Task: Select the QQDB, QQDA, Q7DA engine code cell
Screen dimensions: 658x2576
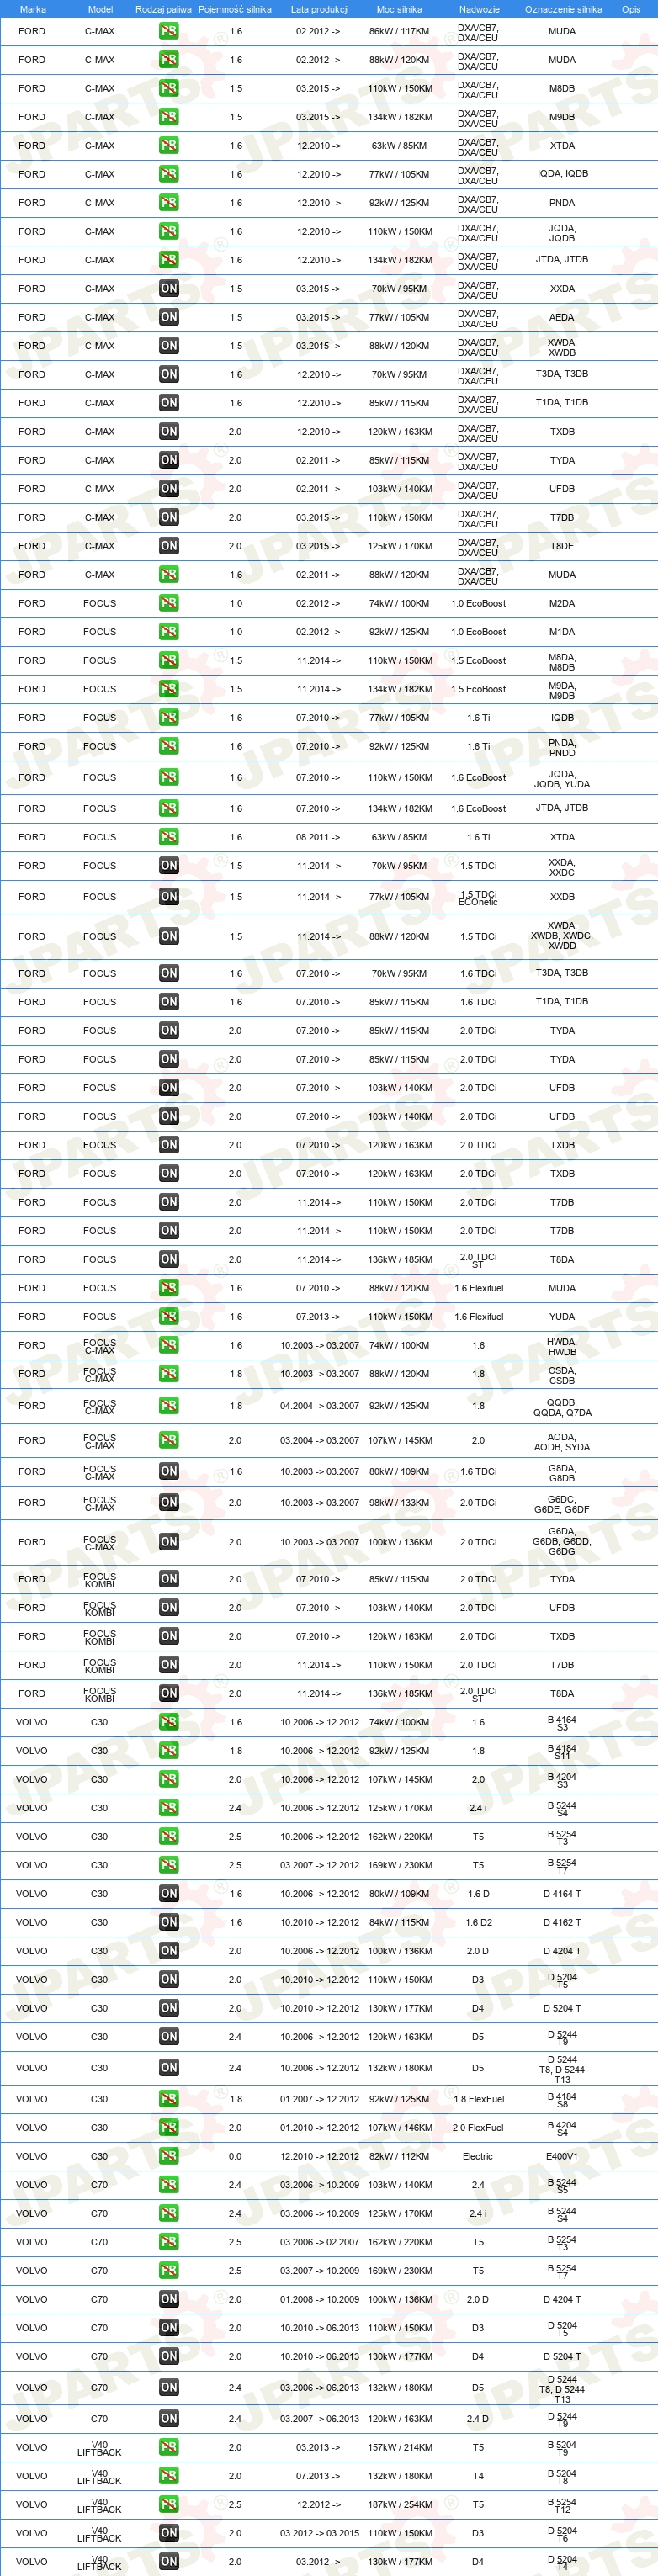Action: (562, 1408)
